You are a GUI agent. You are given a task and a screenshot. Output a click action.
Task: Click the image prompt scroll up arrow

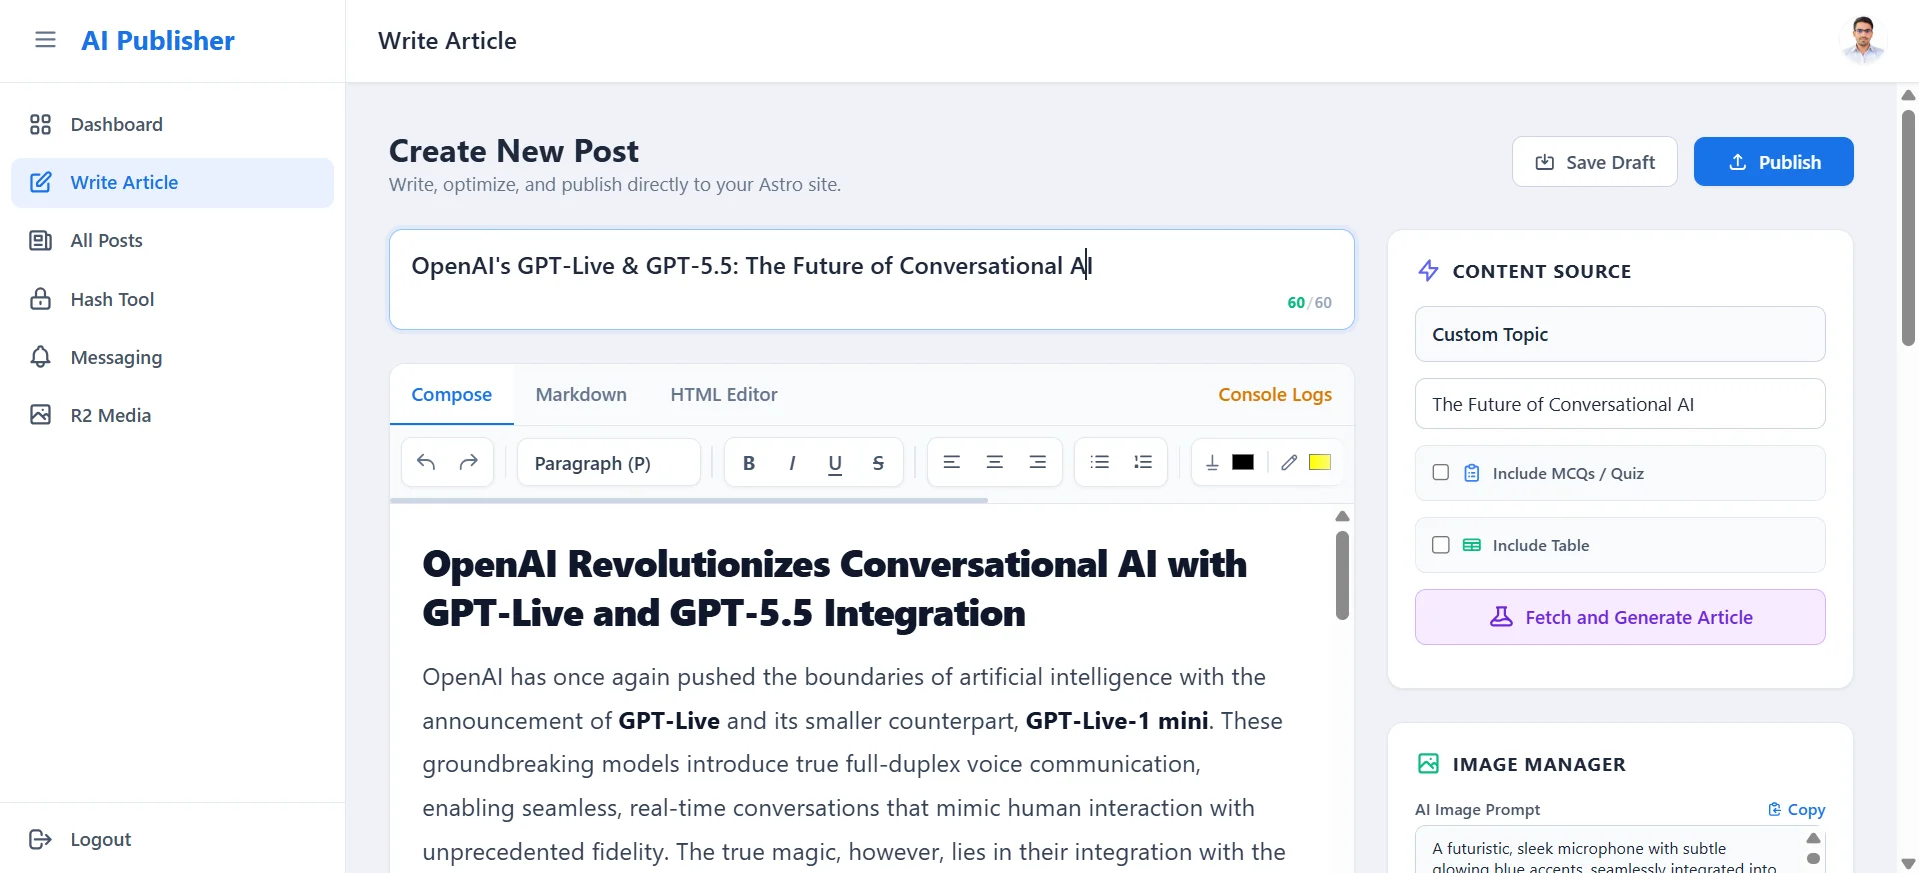[1813, 838]
